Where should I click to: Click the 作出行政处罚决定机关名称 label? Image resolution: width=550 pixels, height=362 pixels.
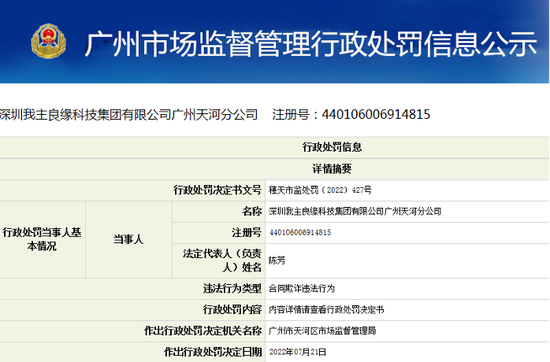click(x=203, y=330)
